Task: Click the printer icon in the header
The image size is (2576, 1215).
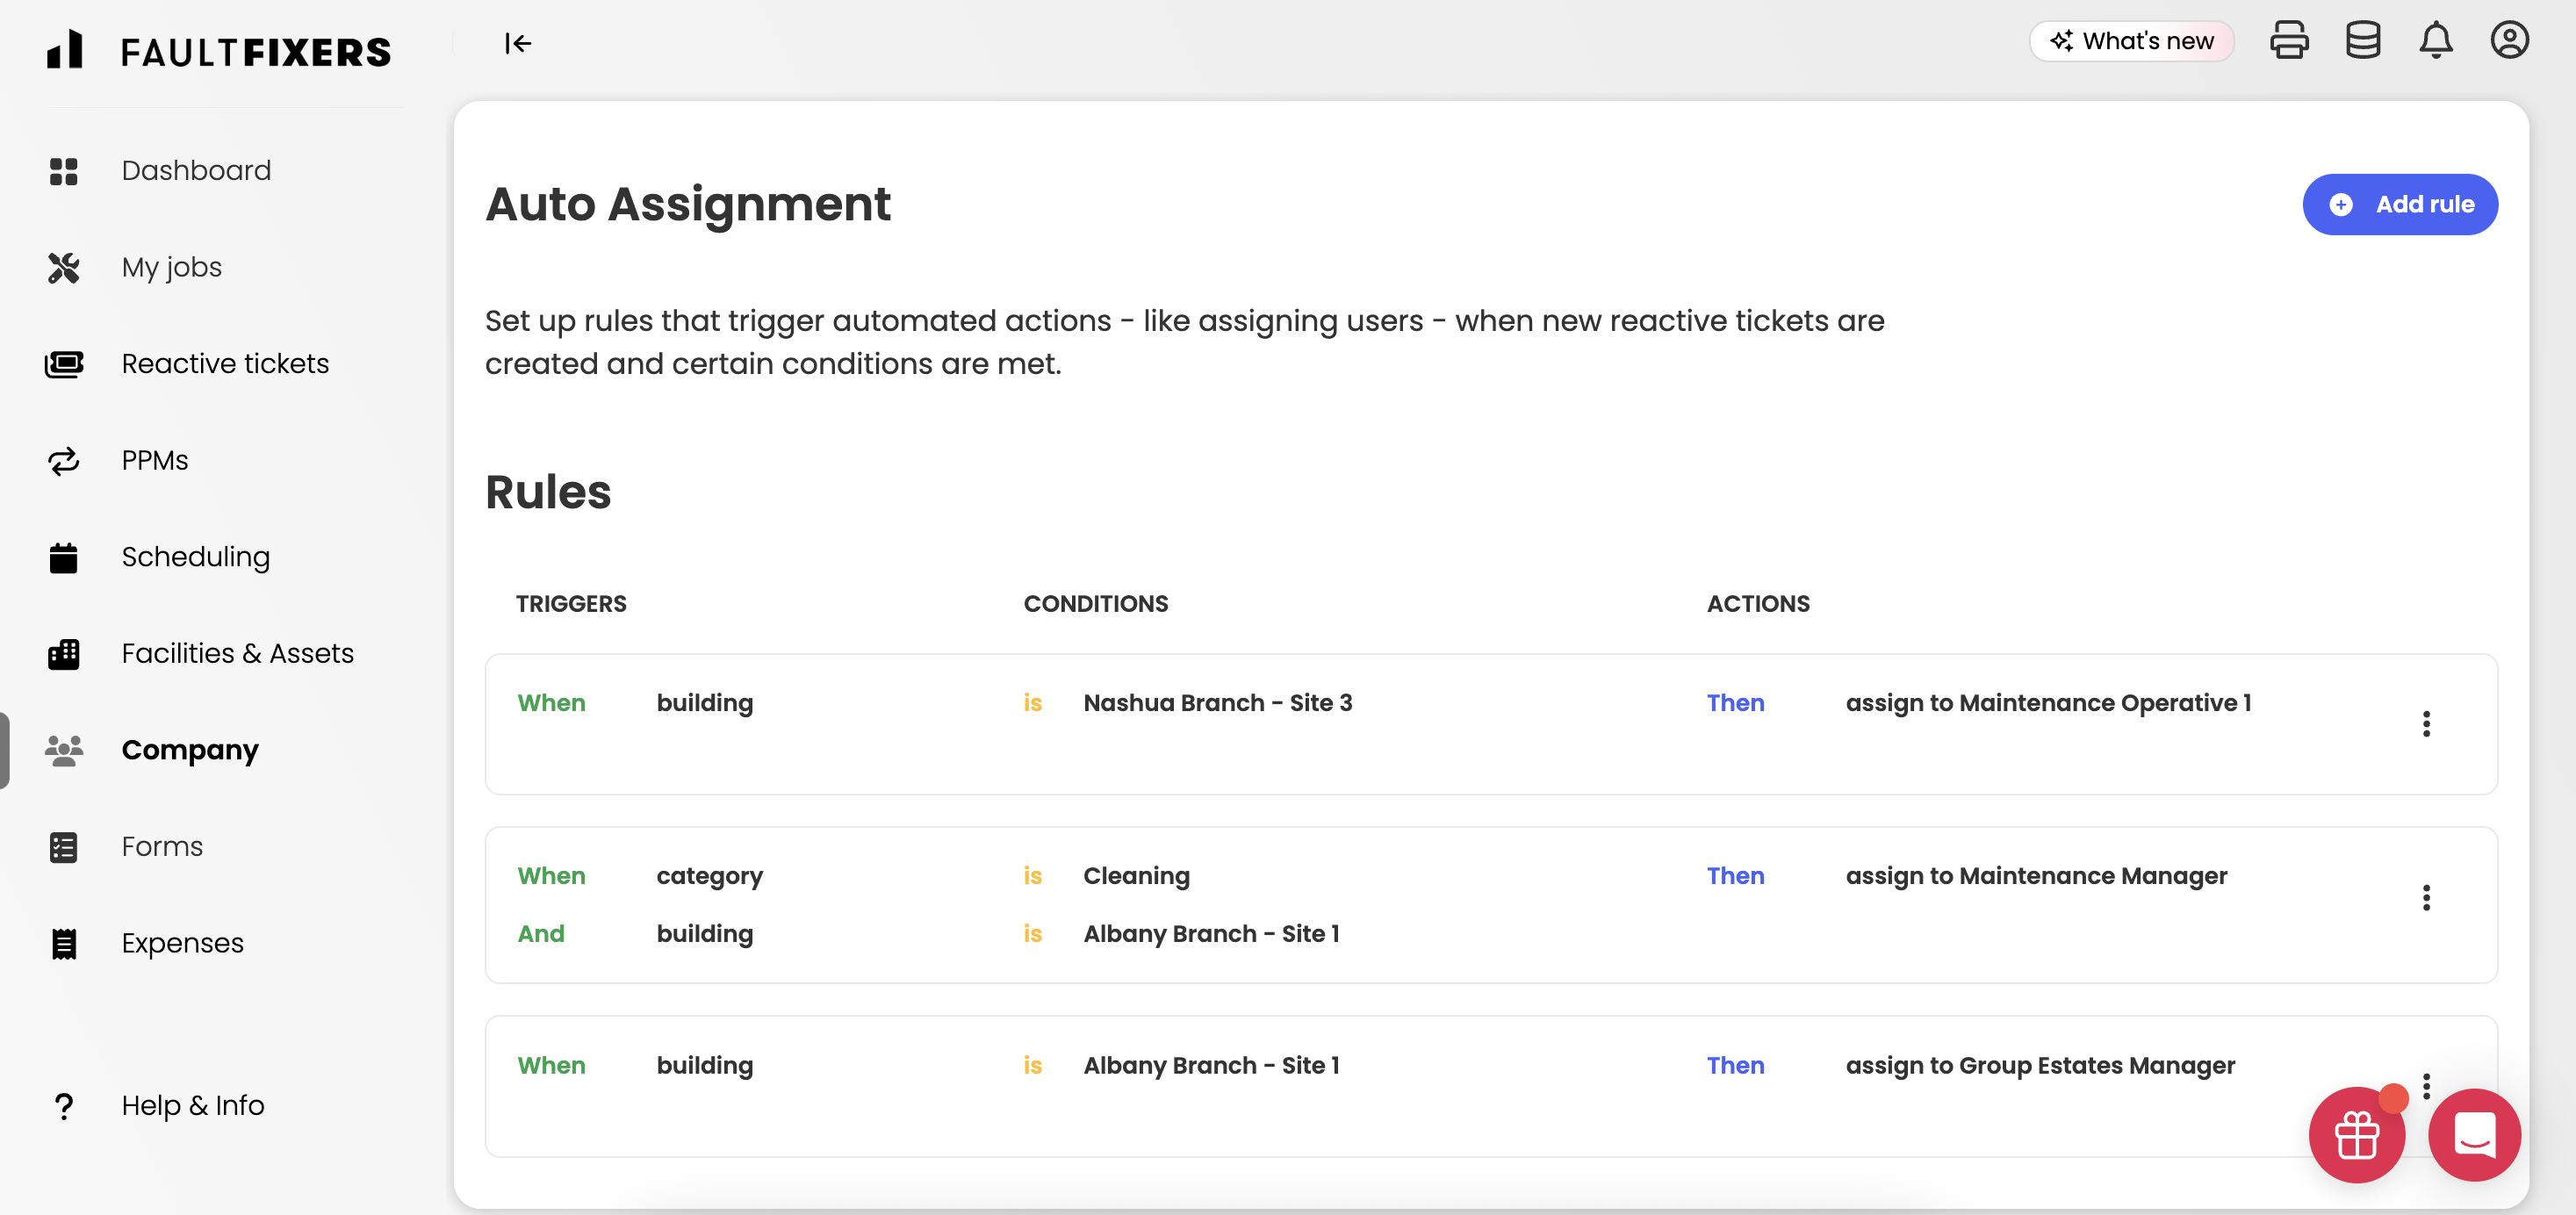Action: pyautogui.click(x=2290, y=40)
